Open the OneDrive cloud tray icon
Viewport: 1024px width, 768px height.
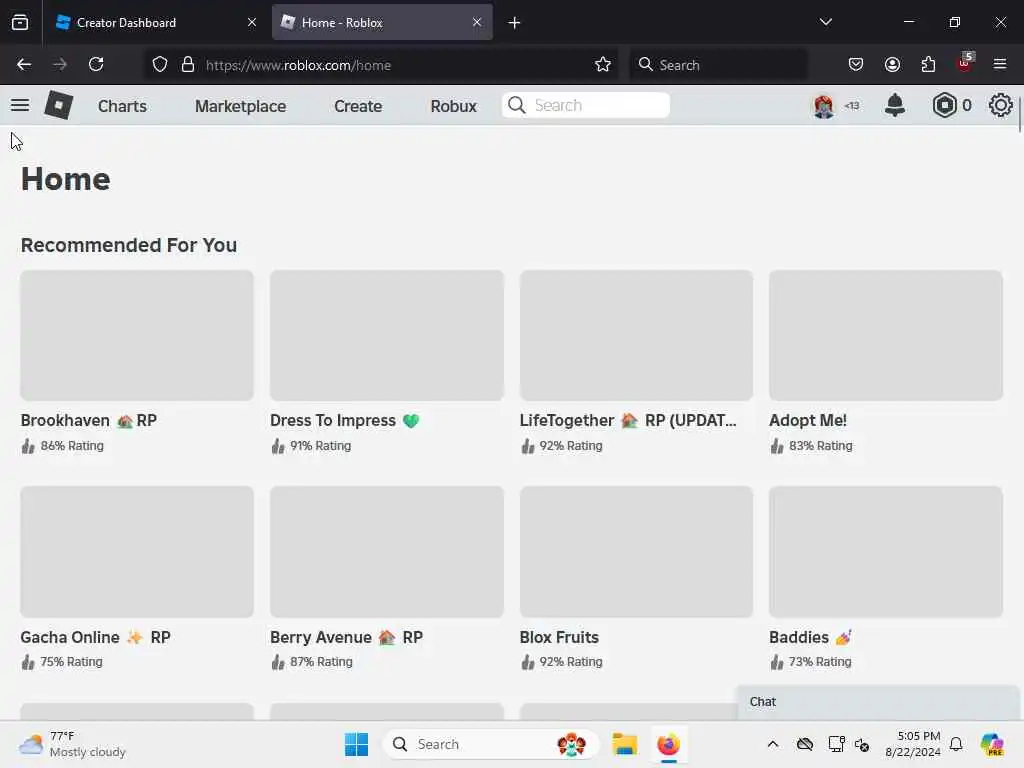805,744
